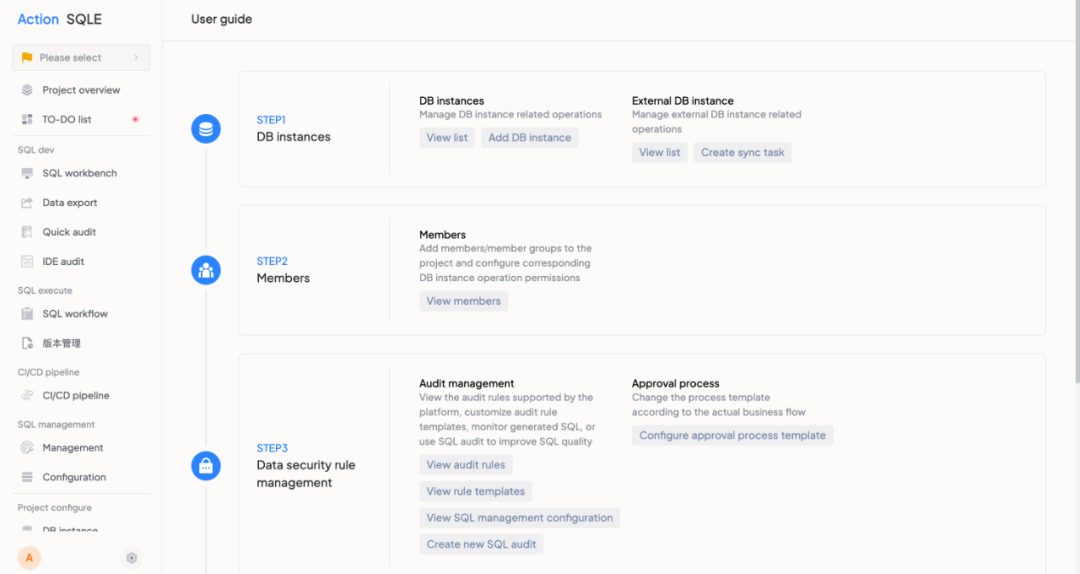Open the Management menu item
This screenshot has width=1080, height=574.
[72, 448]
